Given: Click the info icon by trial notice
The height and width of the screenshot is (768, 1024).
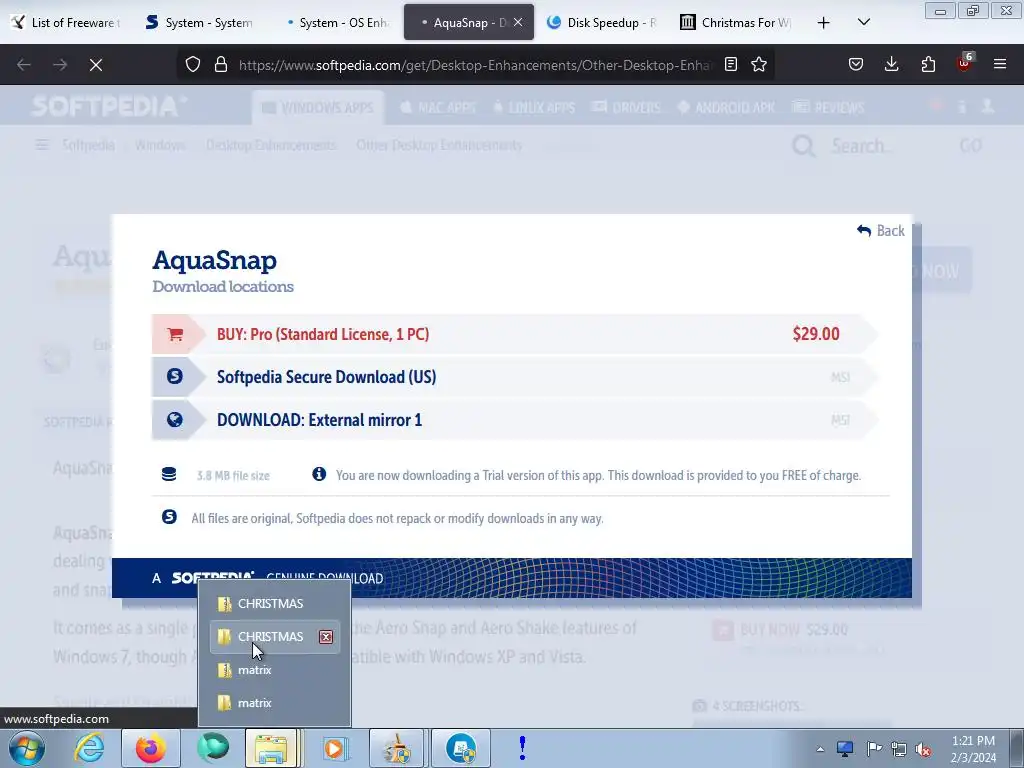Looking at the screenshot, I should click(319, 474).
